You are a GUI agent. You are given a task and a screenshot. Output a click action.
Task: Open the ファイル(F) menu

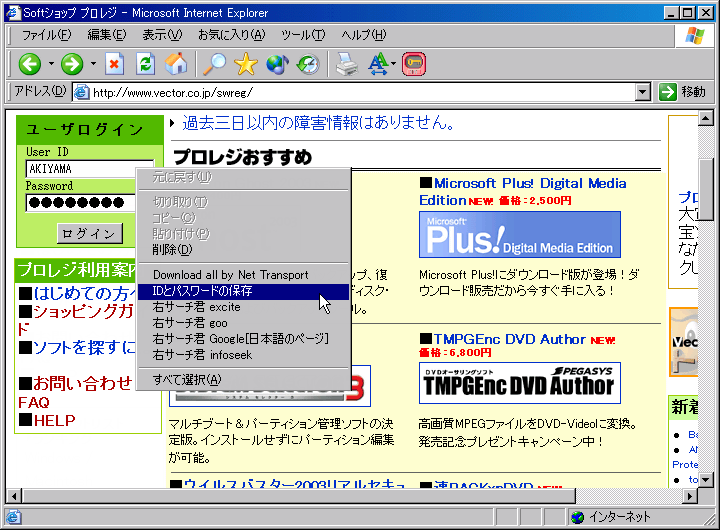pos(46,35)
